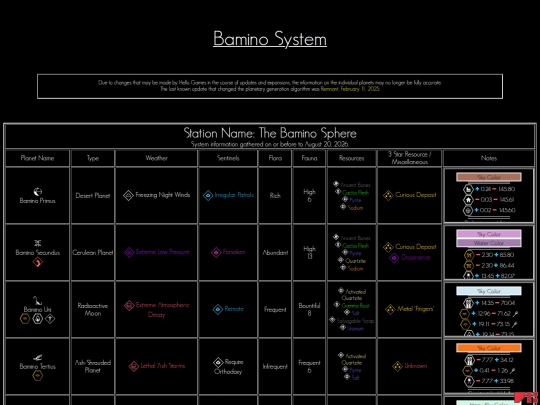Click the Type column header
540x405 pixels.
click(93, 158)
